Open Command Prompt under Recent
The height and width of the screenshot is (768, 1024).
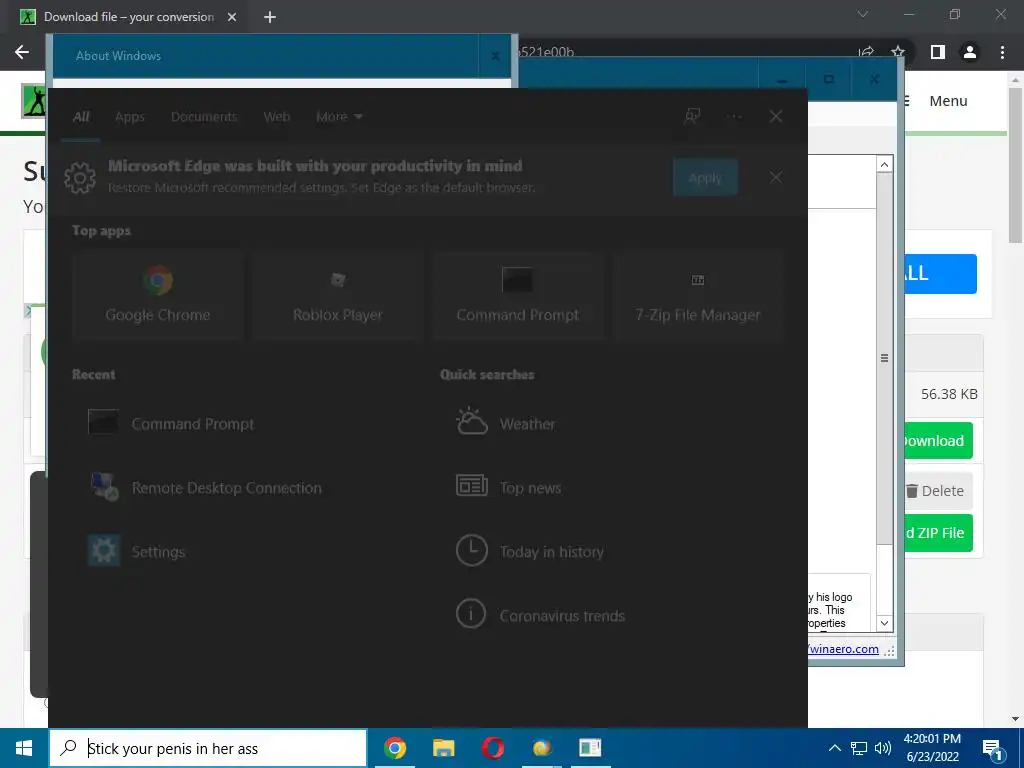(x=171, y=423)
